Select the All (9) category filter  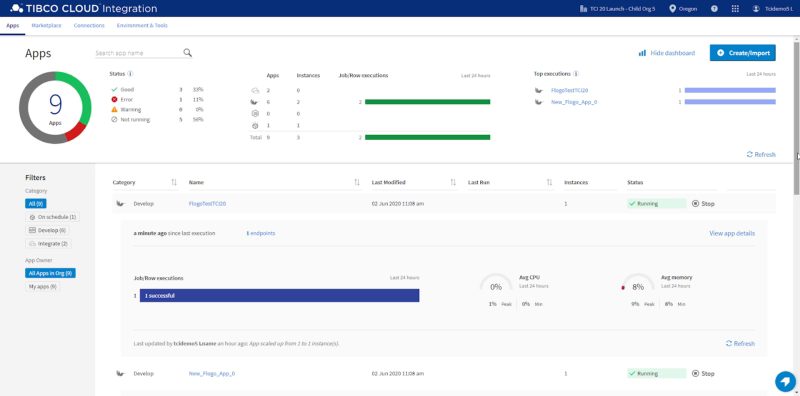pos(35,204)
